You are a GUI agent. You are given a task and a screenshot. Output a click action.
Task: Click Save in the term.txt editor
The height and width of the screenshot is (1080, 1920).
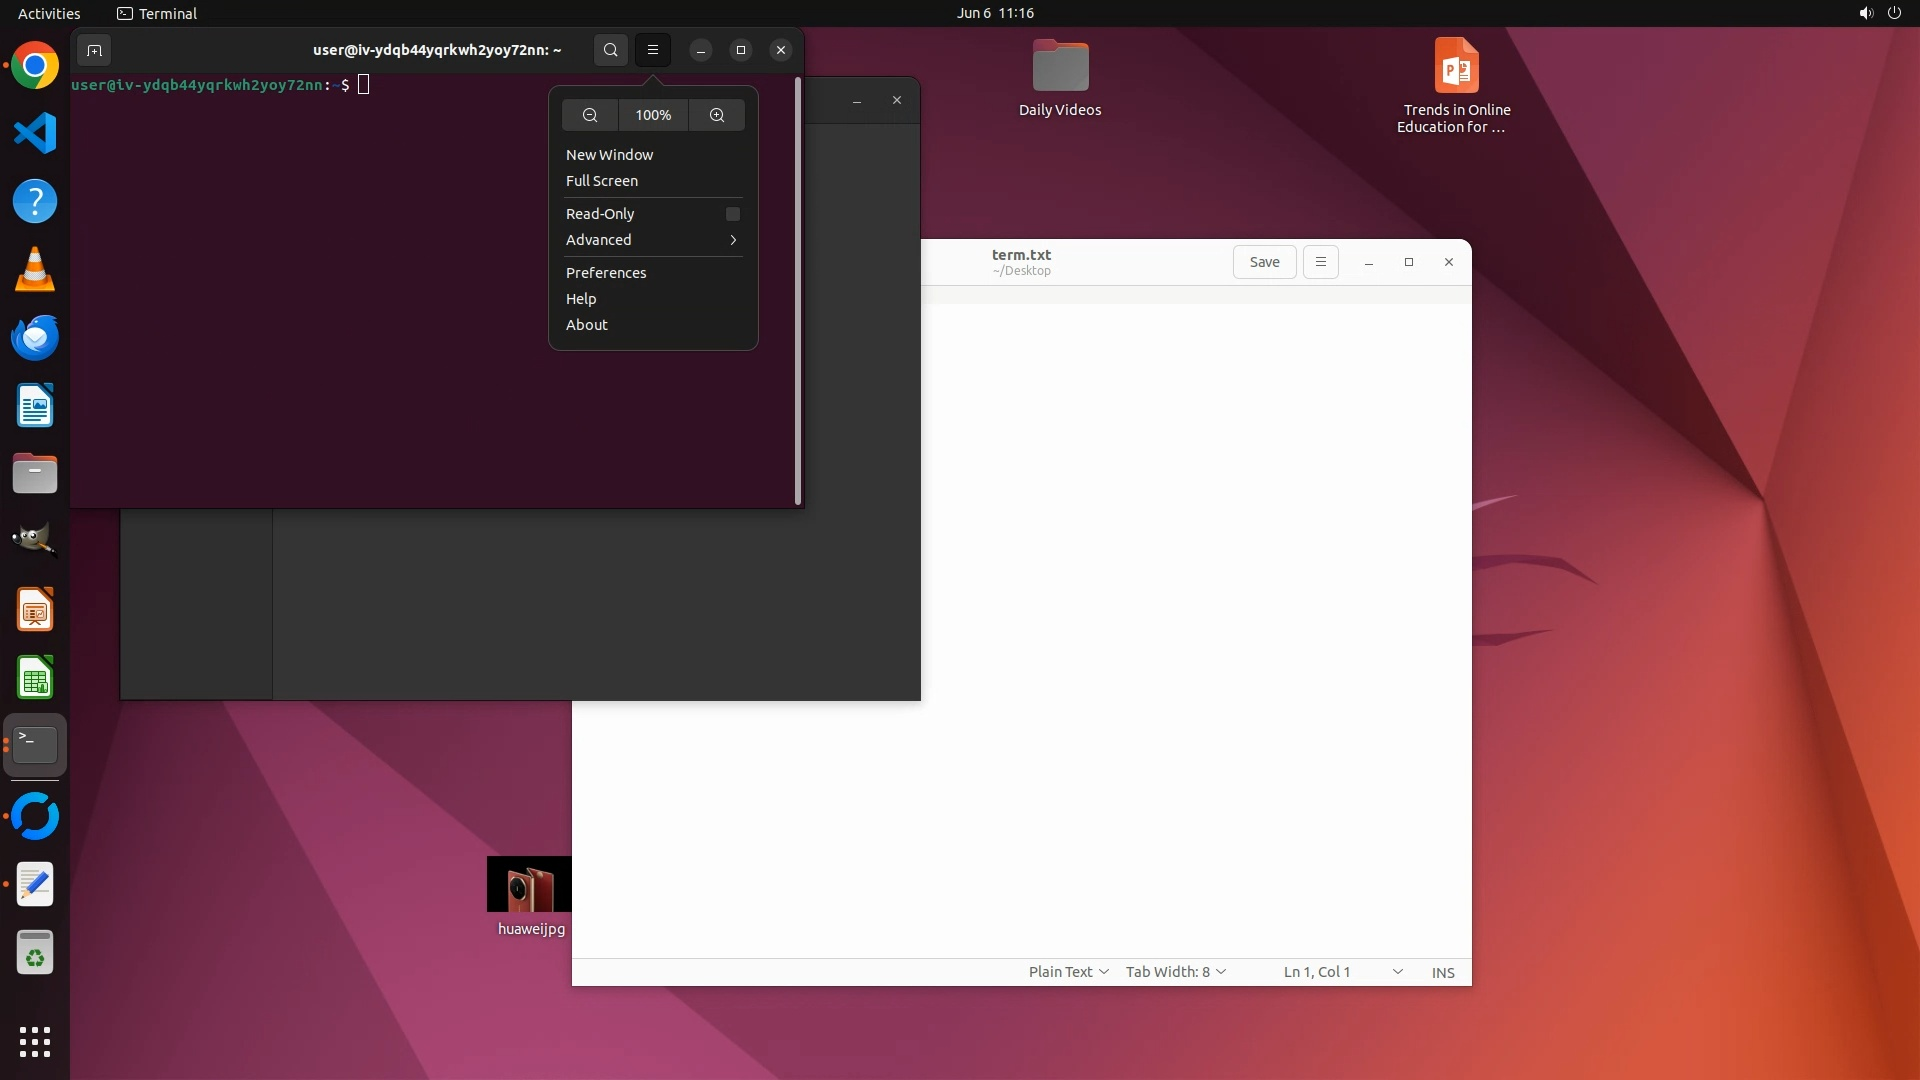coord(1264,262)
